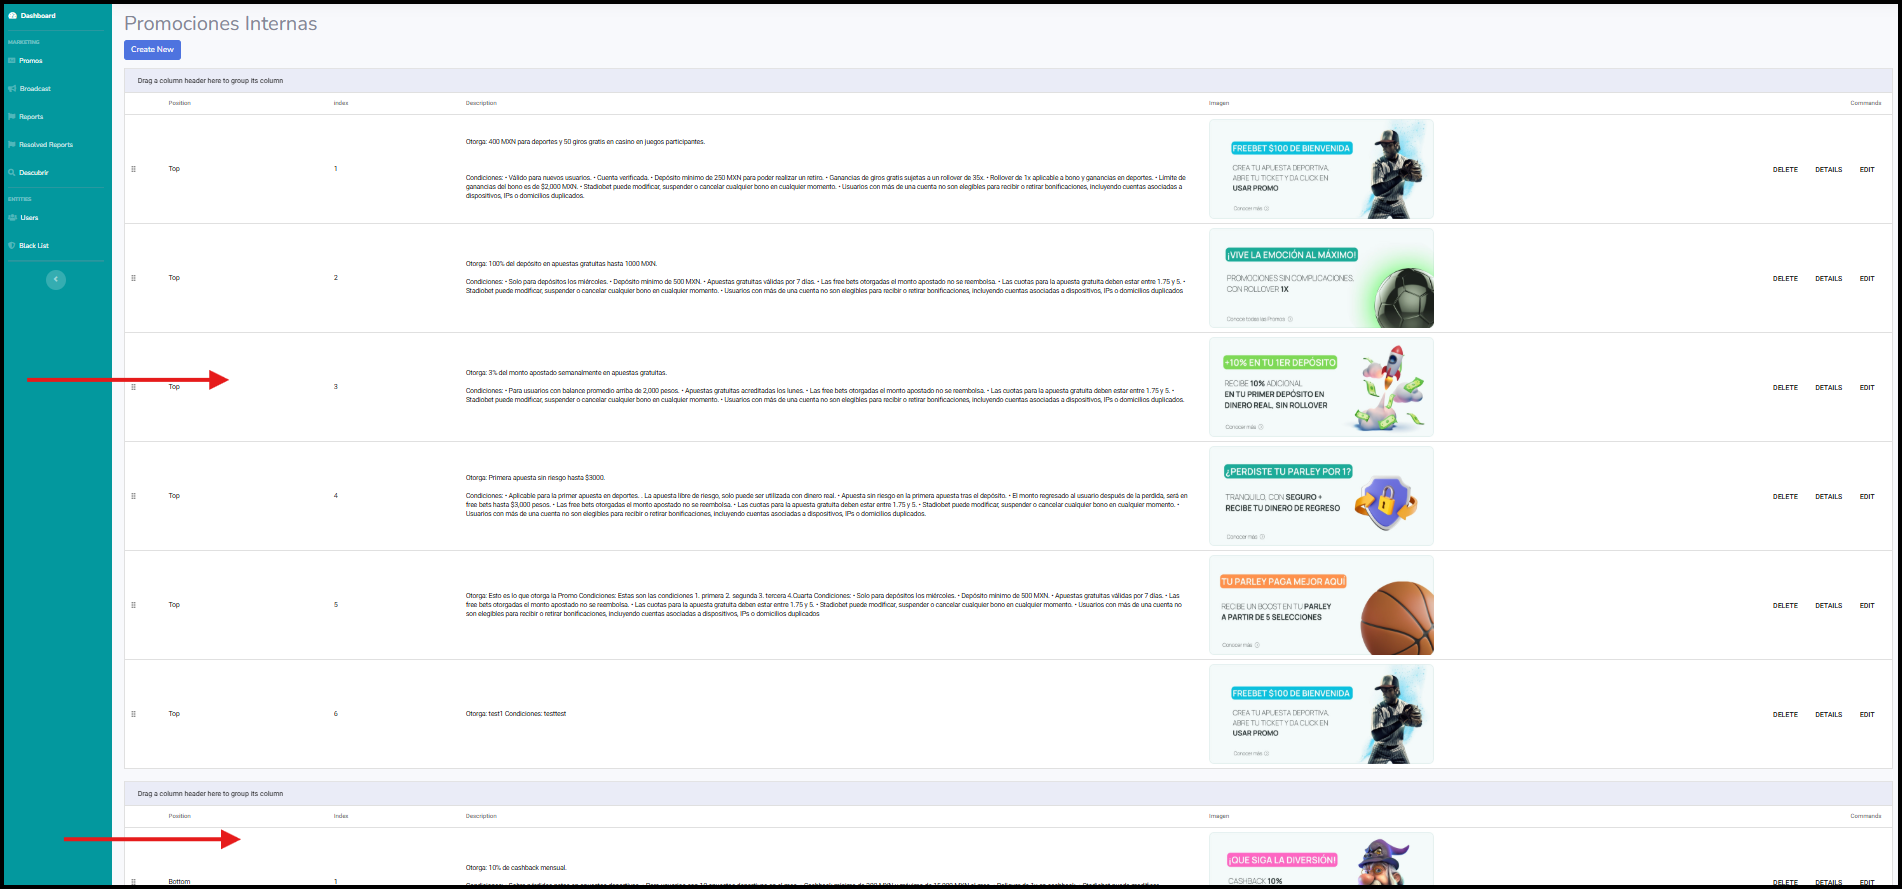
Task: Collapse the sidebar with the chevron button
Action: (56, 280)
